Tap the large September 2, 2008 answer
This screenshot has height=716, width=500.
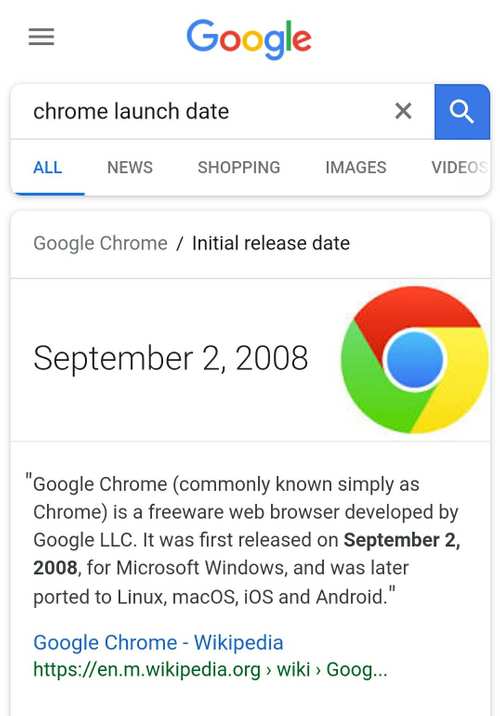171,358
